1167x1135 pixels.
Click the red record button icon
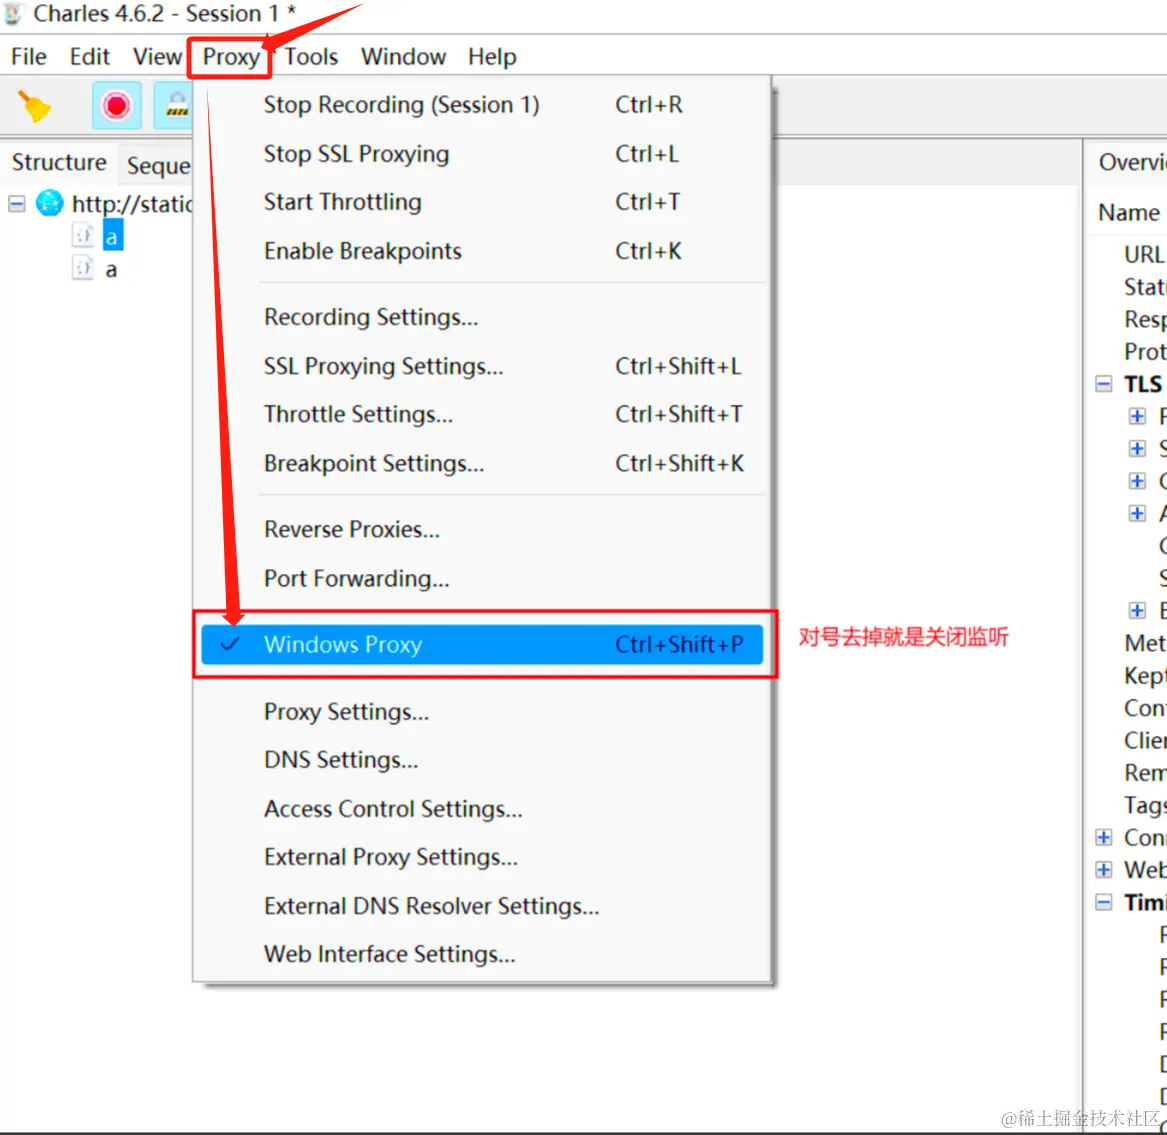click(x=116, y=106)
